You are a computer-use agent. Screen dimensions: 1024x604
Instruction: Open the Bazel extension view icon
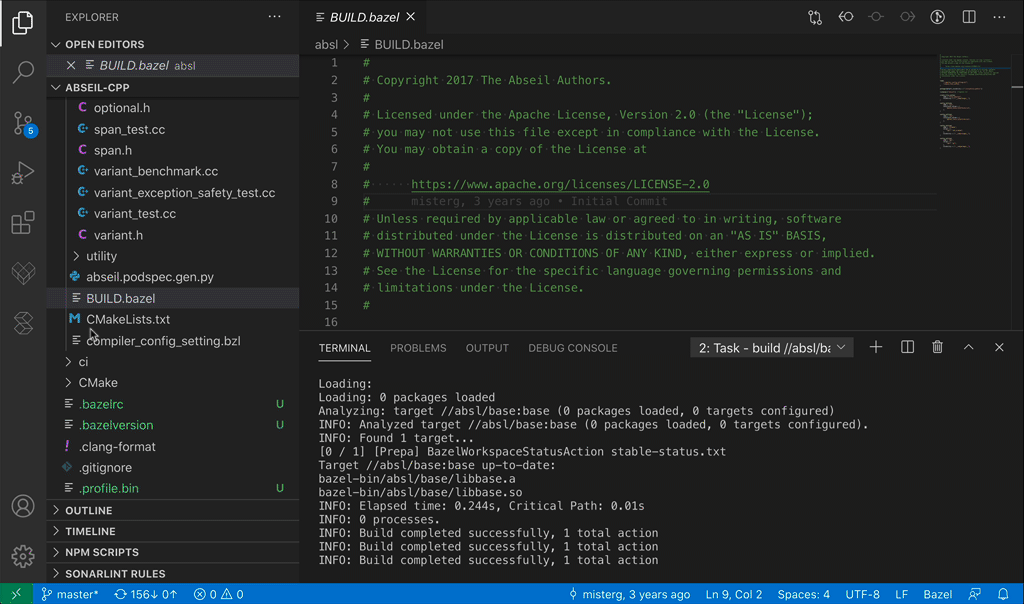23,273
